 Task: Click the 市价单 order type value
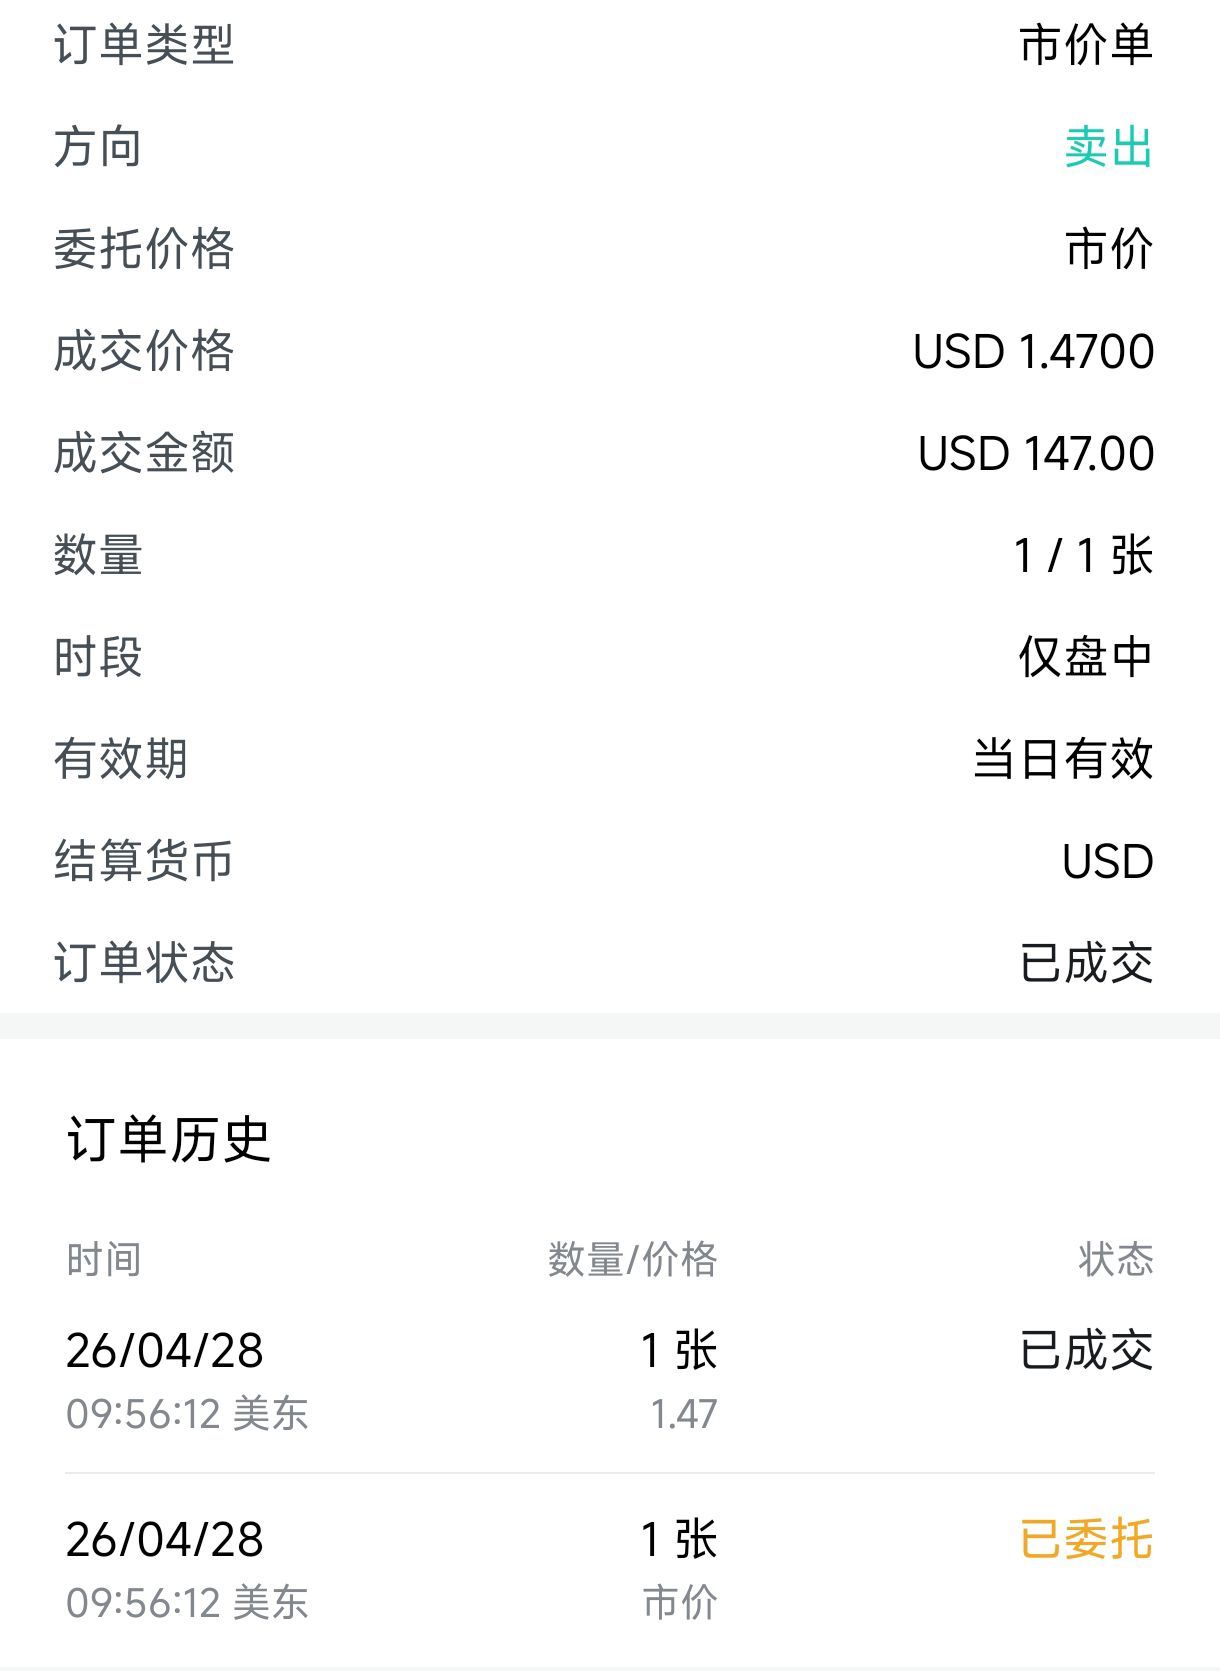(1086, 46)
